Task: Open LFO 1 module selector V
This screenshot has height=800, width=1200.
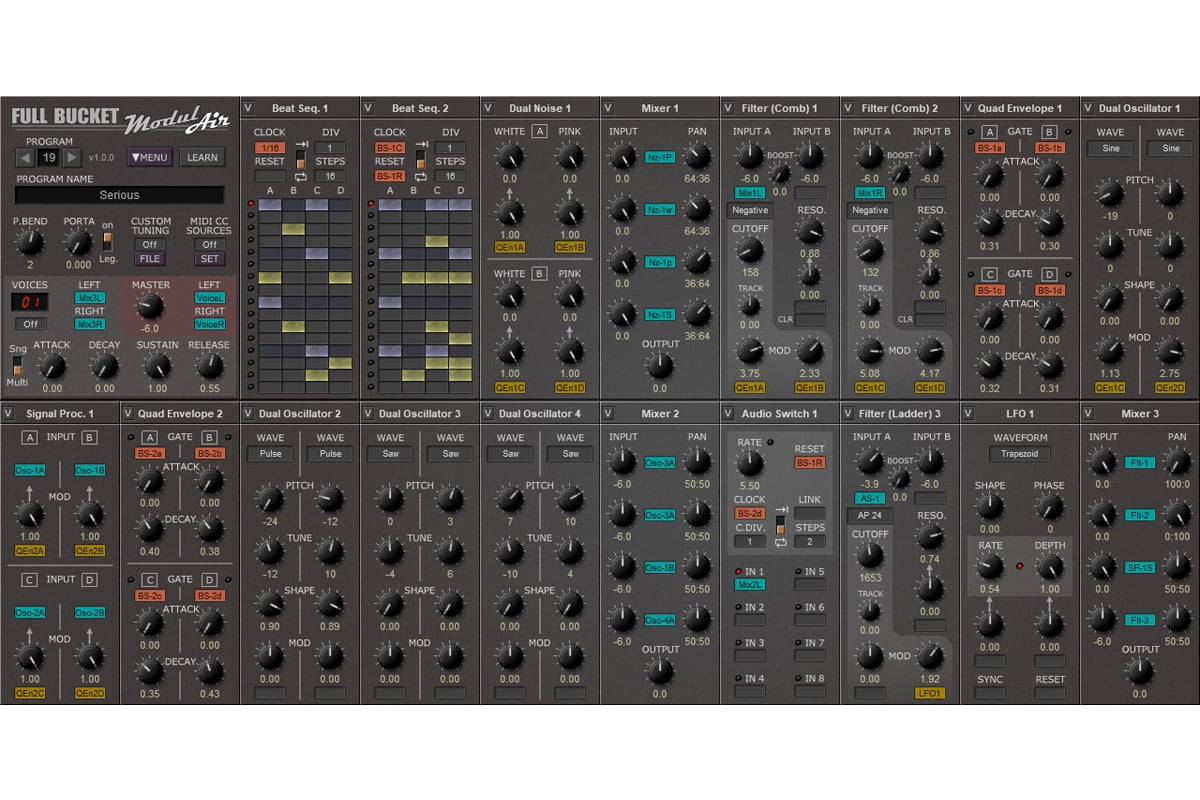Action: point(968,413)
